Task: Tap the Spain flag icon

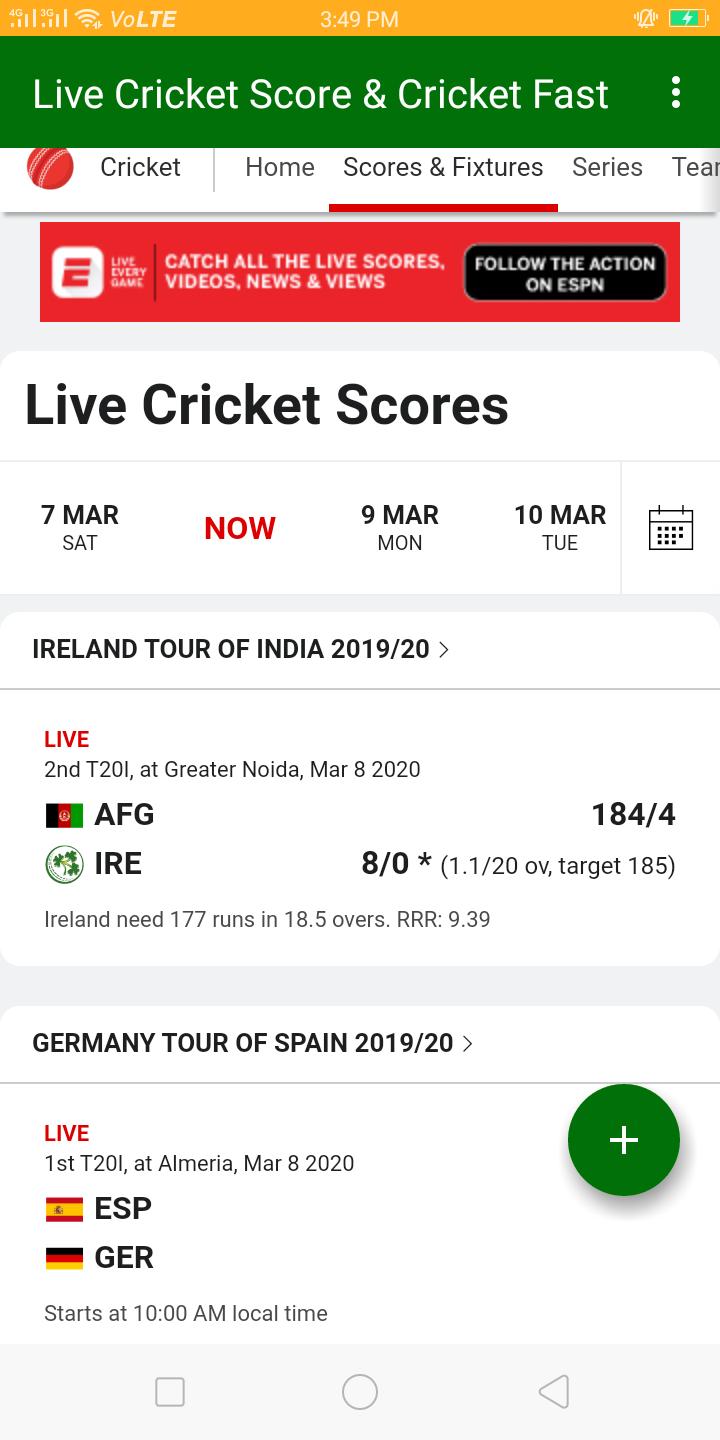Action: (x=64, y=1210)
